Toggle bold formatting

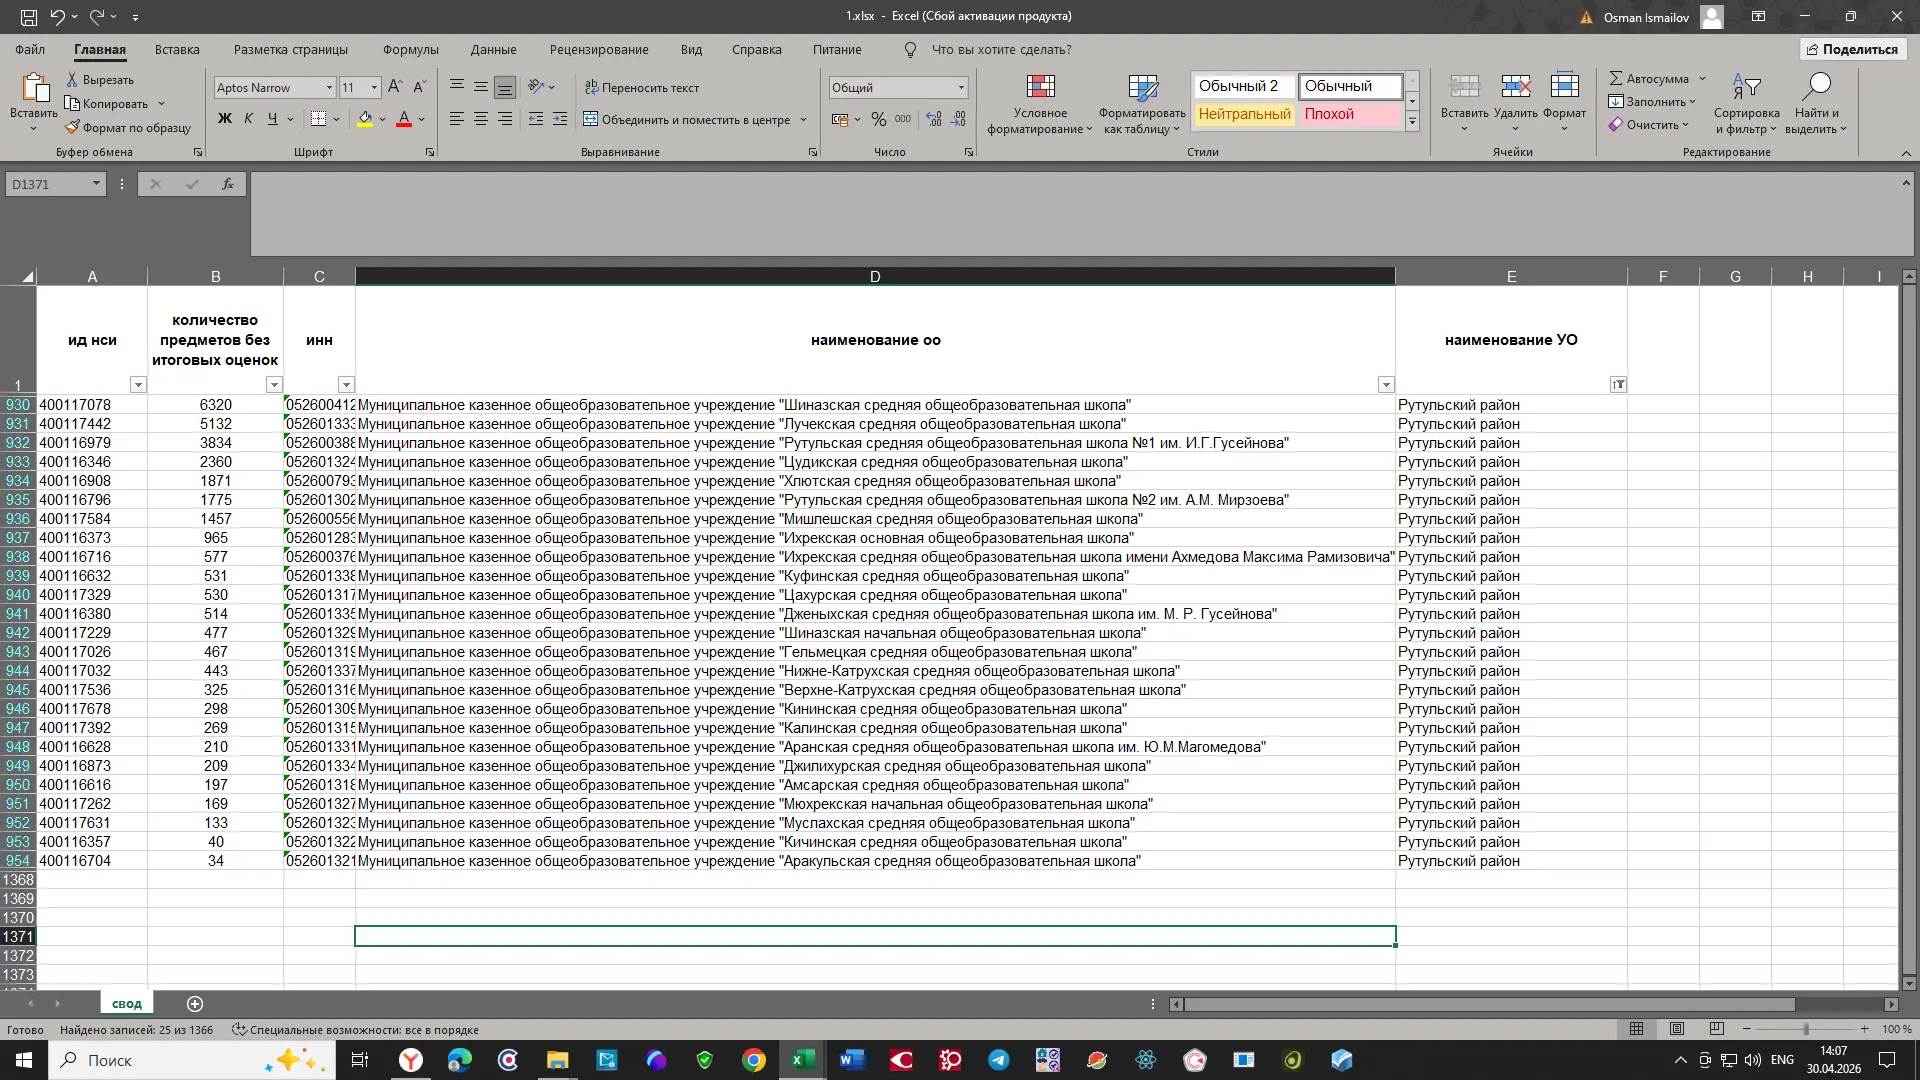[225, 119]
